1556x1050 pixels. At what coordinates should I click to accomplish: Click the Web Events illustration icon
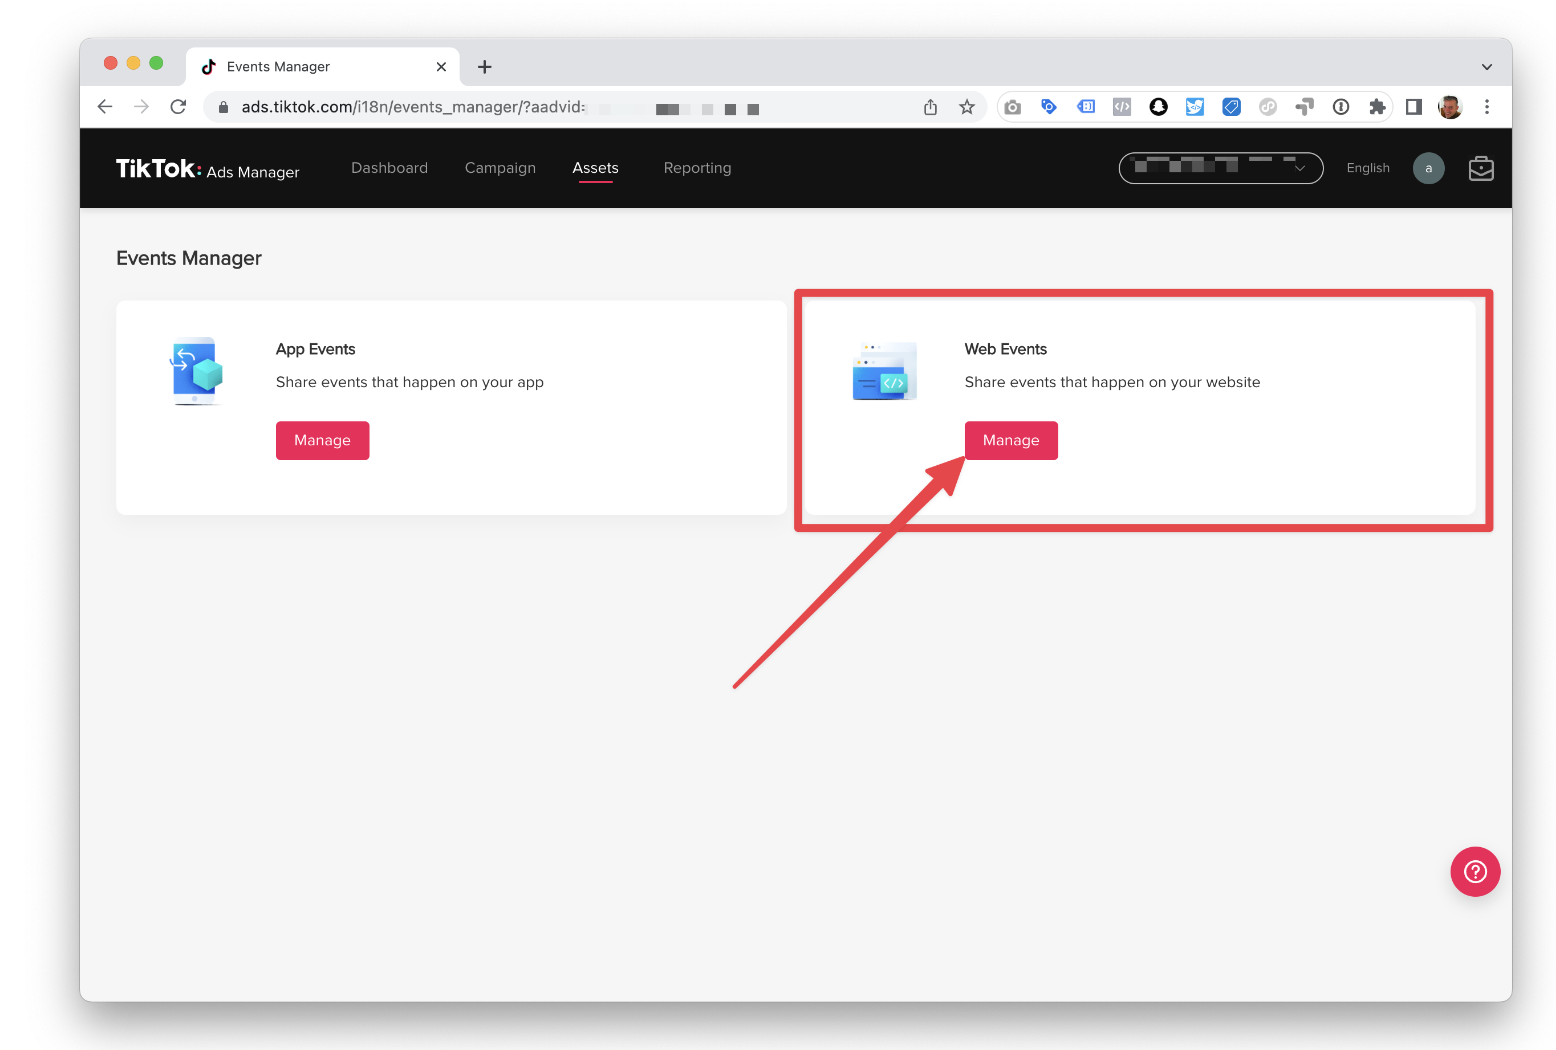(x=885, y=371)
